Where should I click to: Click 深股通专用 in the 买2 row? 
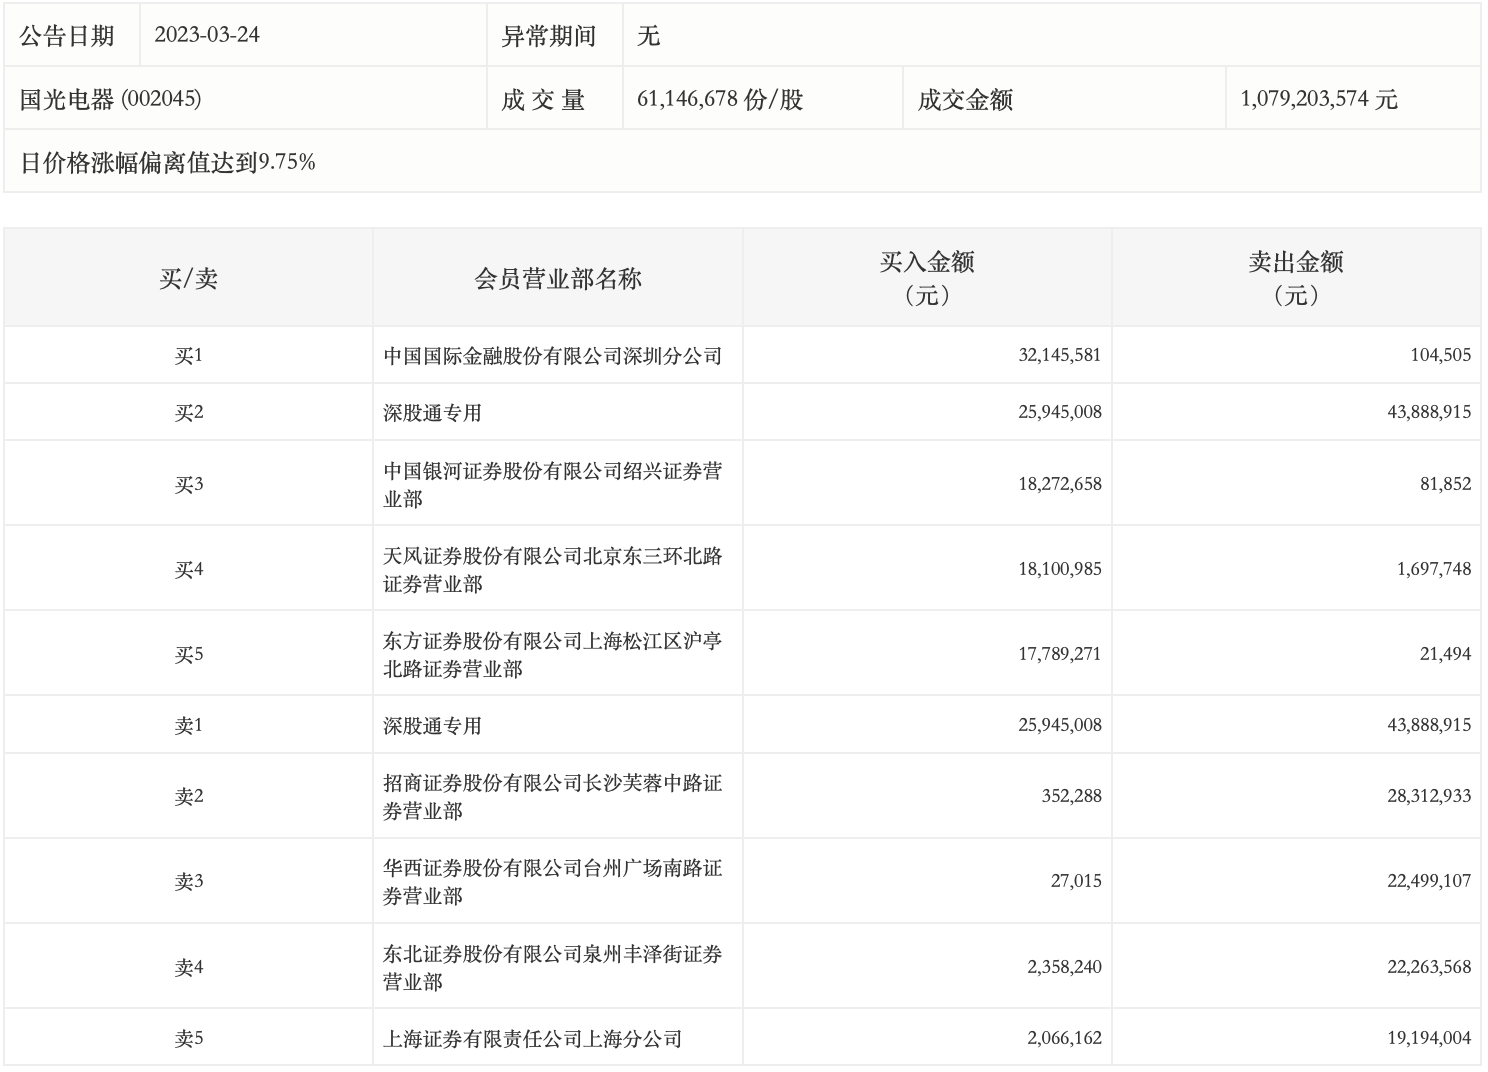pos(432,412)
